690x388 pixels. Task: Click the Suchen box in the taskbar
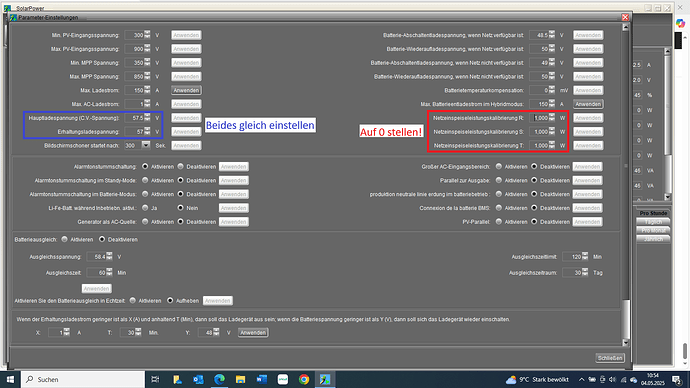pos(83,379)
